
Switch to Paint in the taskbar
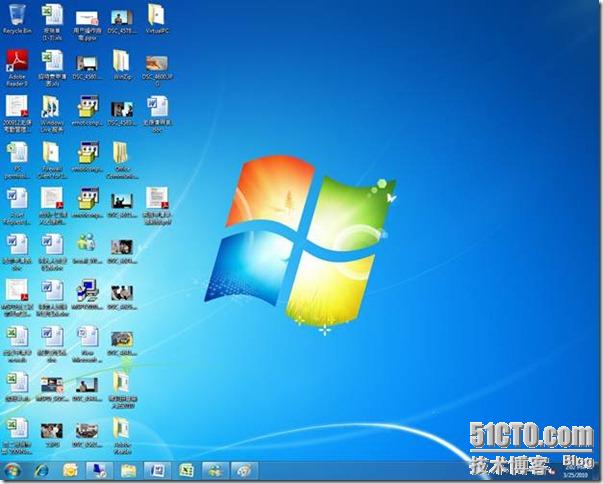point(244,471)
